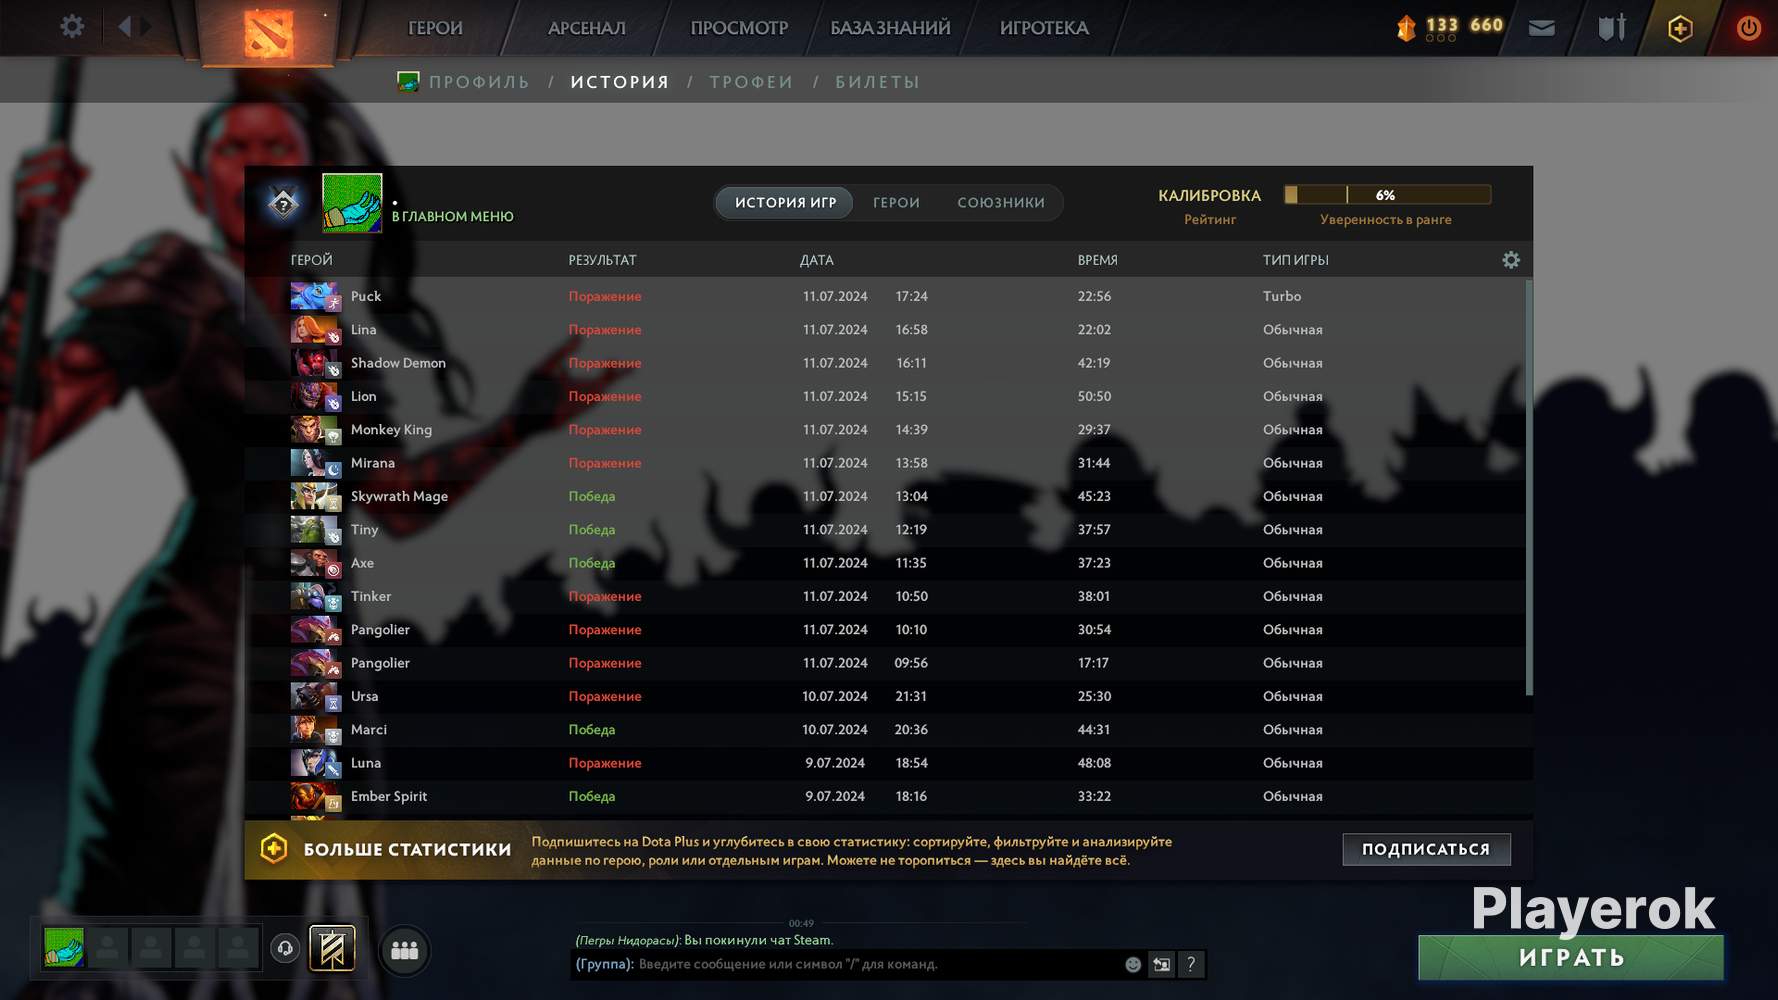The height and width of the screenshot is (1000, 1778).
Task: Click the Tinker hero portrait
Action: coord(315,596)
